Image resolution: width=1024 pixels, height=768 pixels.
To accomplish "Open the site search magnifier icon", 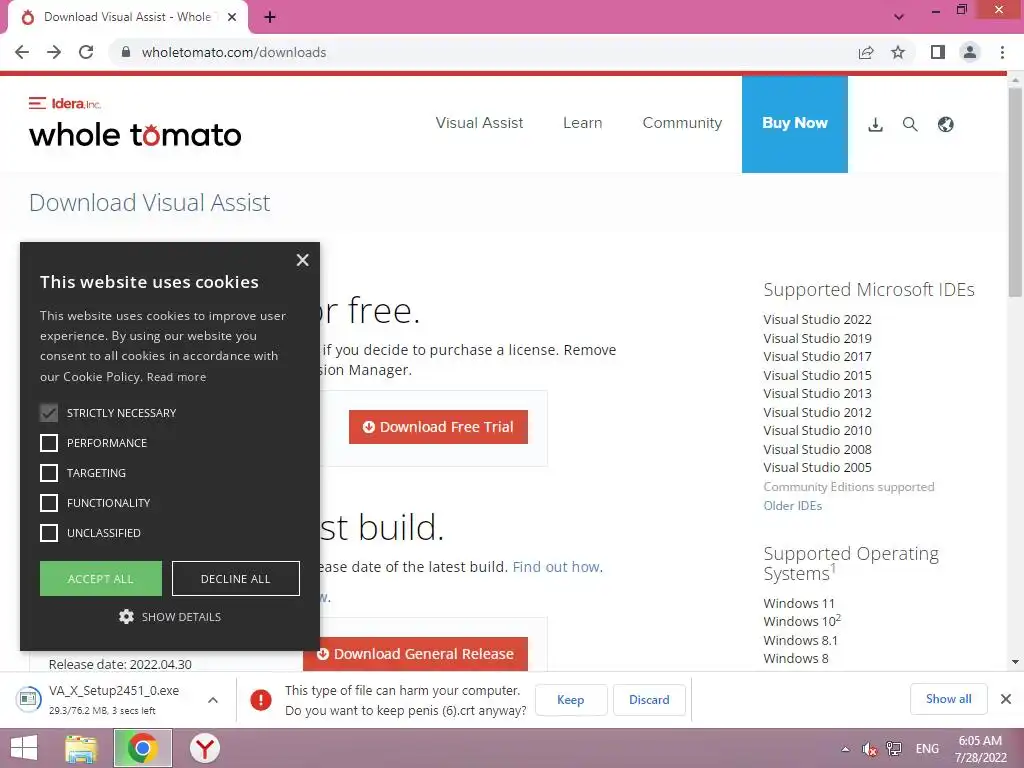I will tap(910, 124).
